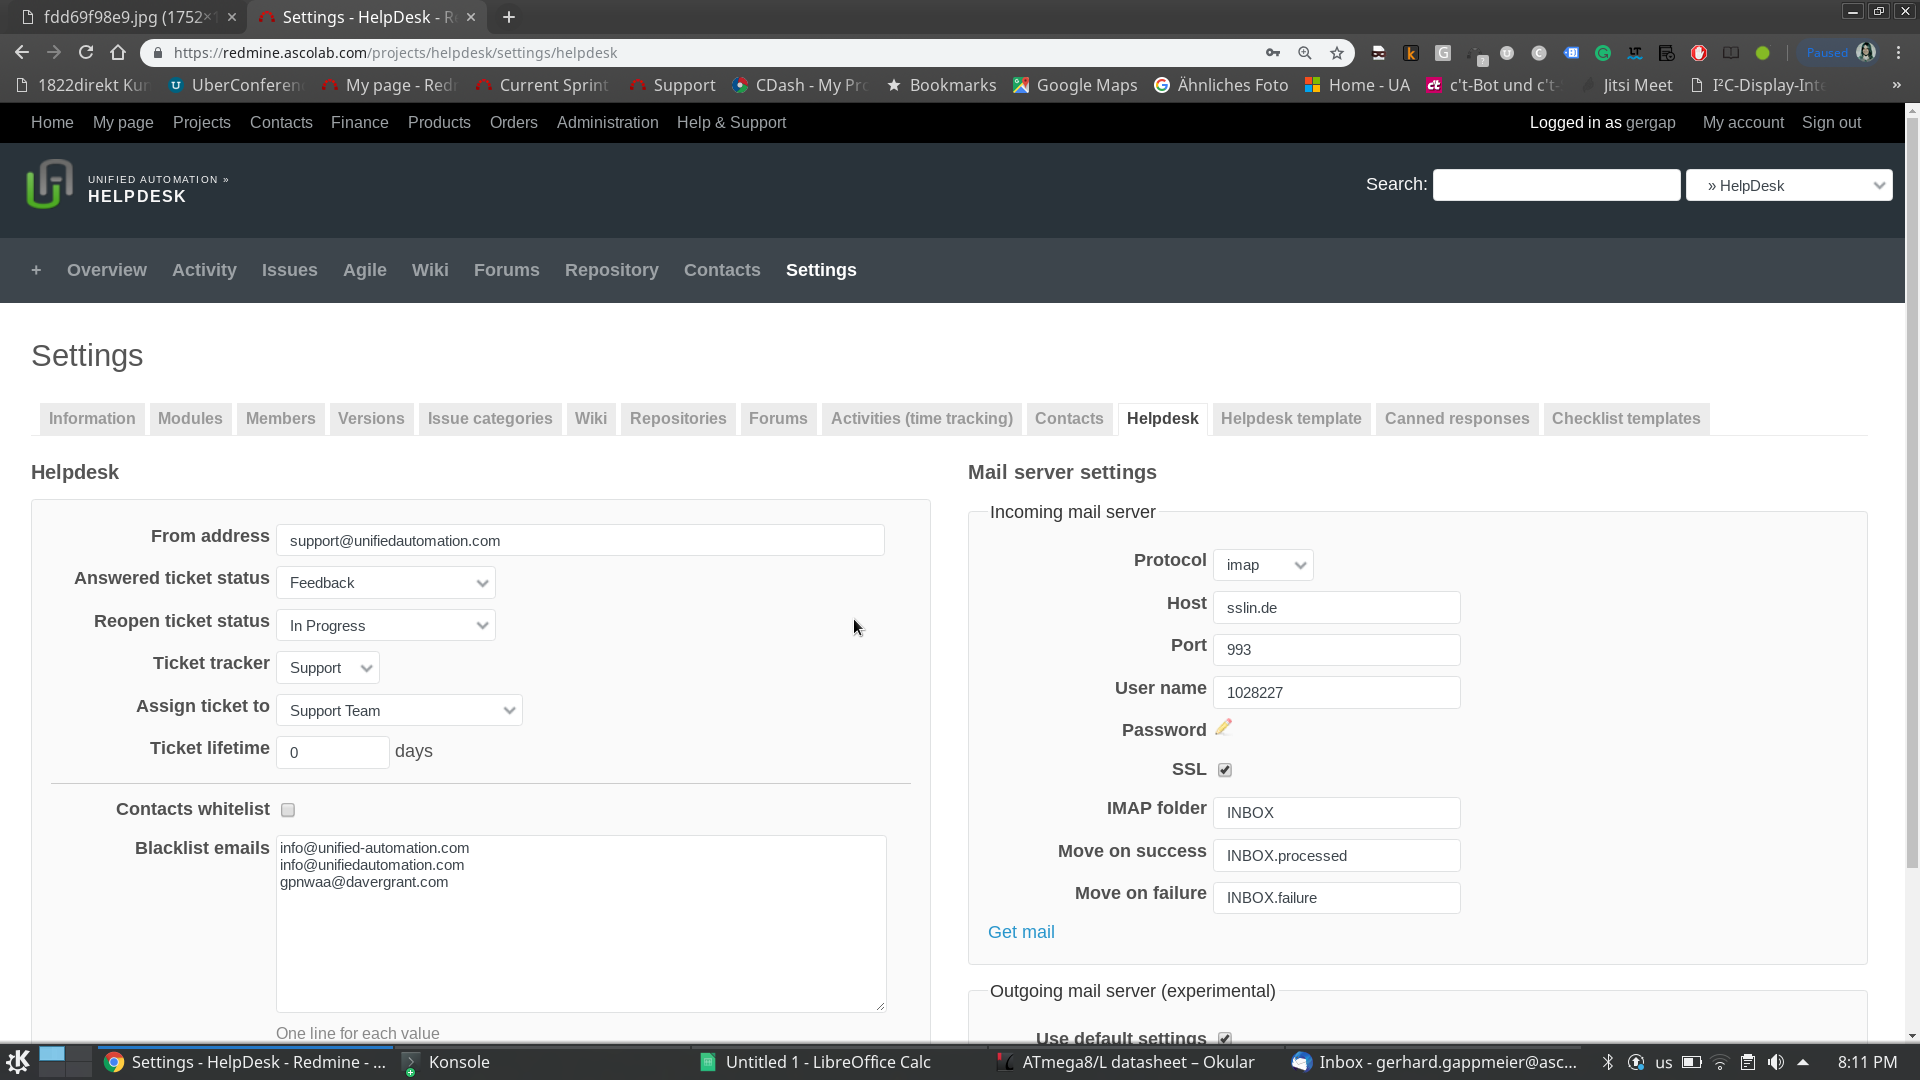Image resolution: width=1920 pixels, height=1080 pixels.
Task: Edit the incoming mail password pencil icon
Action: pyautogui.click(x=1223, y=728)
